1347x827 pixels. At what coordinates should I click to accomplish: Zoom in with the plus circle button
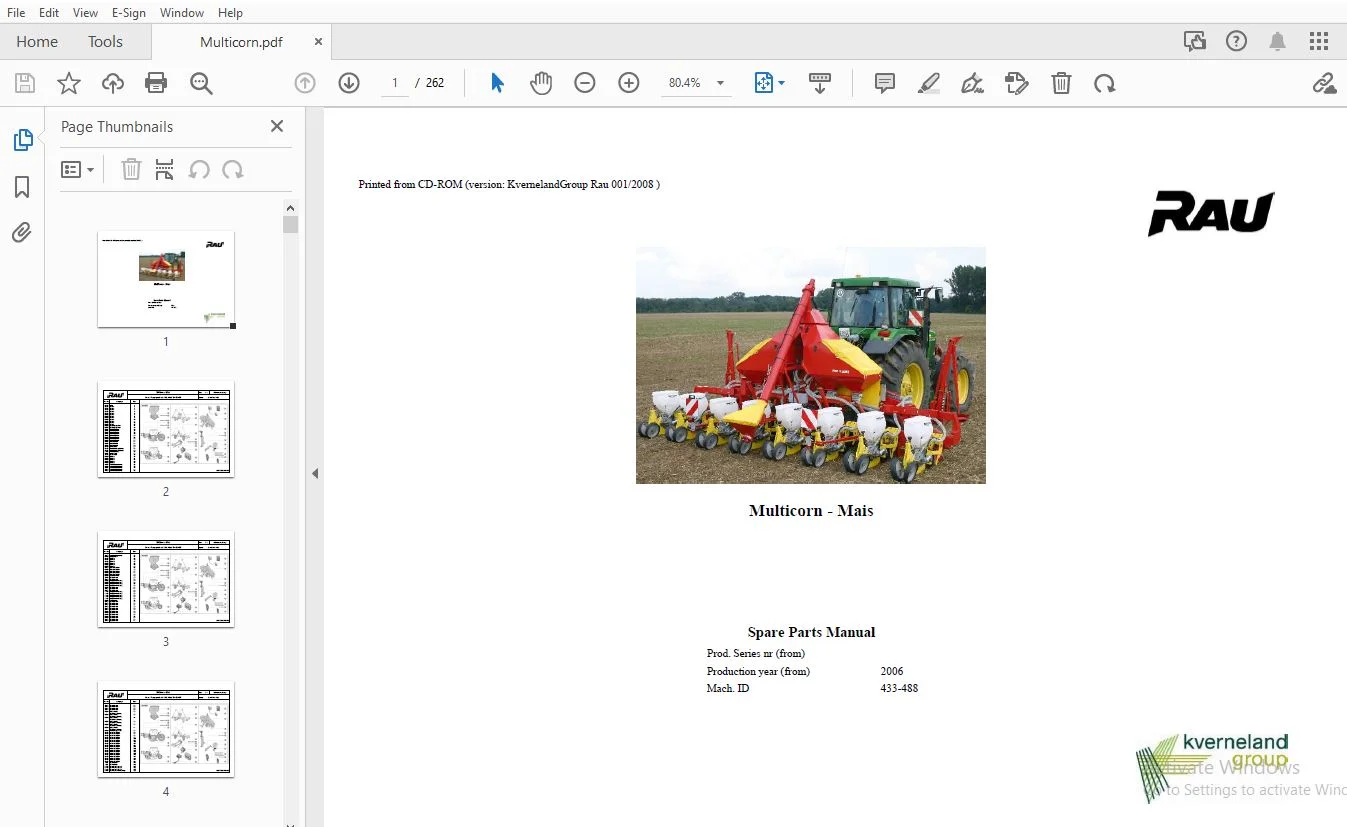(x=629, y=83)
